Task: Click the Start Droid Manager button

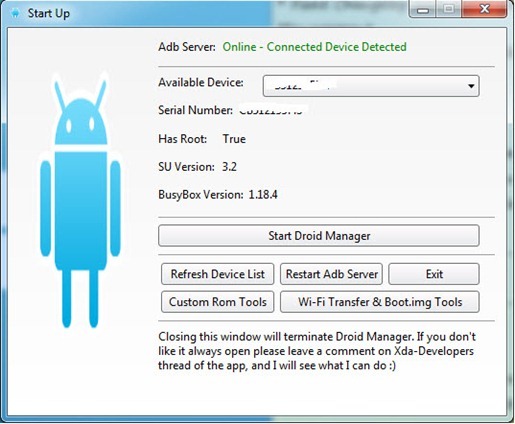Action: [319, 236]
